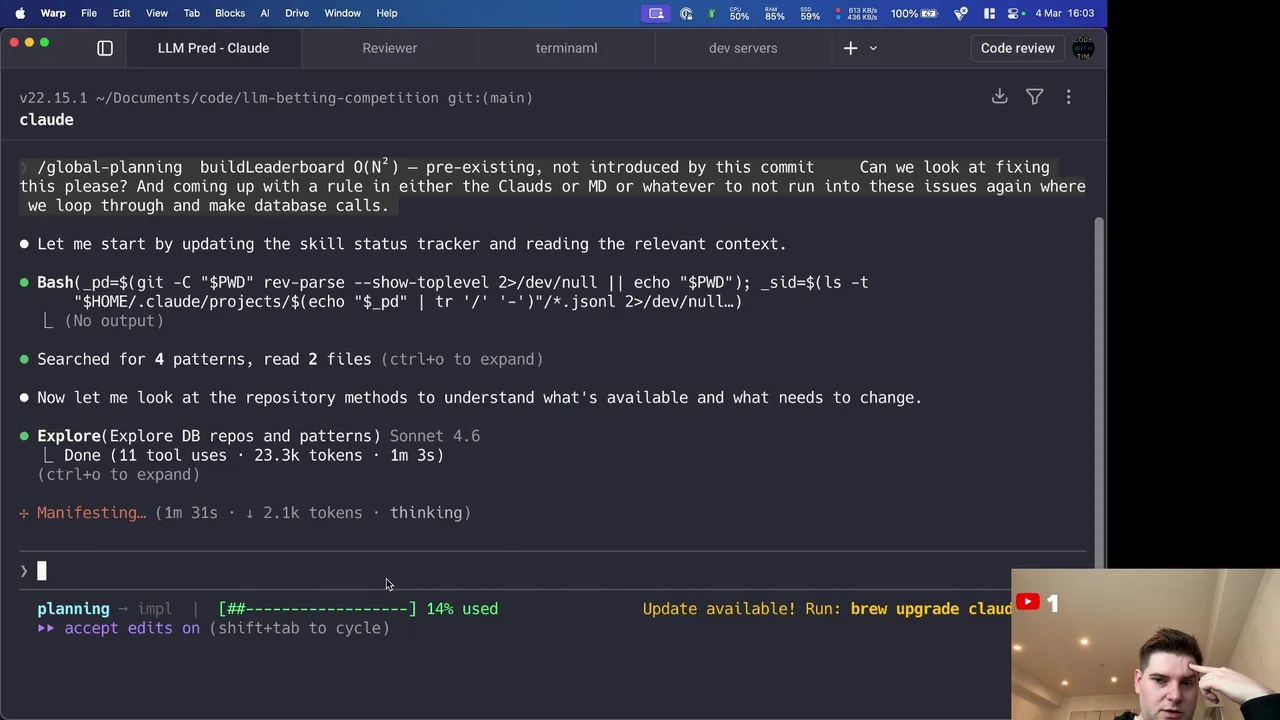Image resolution: width=1280 pixels, height=720 pixels.
Task: Click the git:(main) branch text
Action: (490, 98)
